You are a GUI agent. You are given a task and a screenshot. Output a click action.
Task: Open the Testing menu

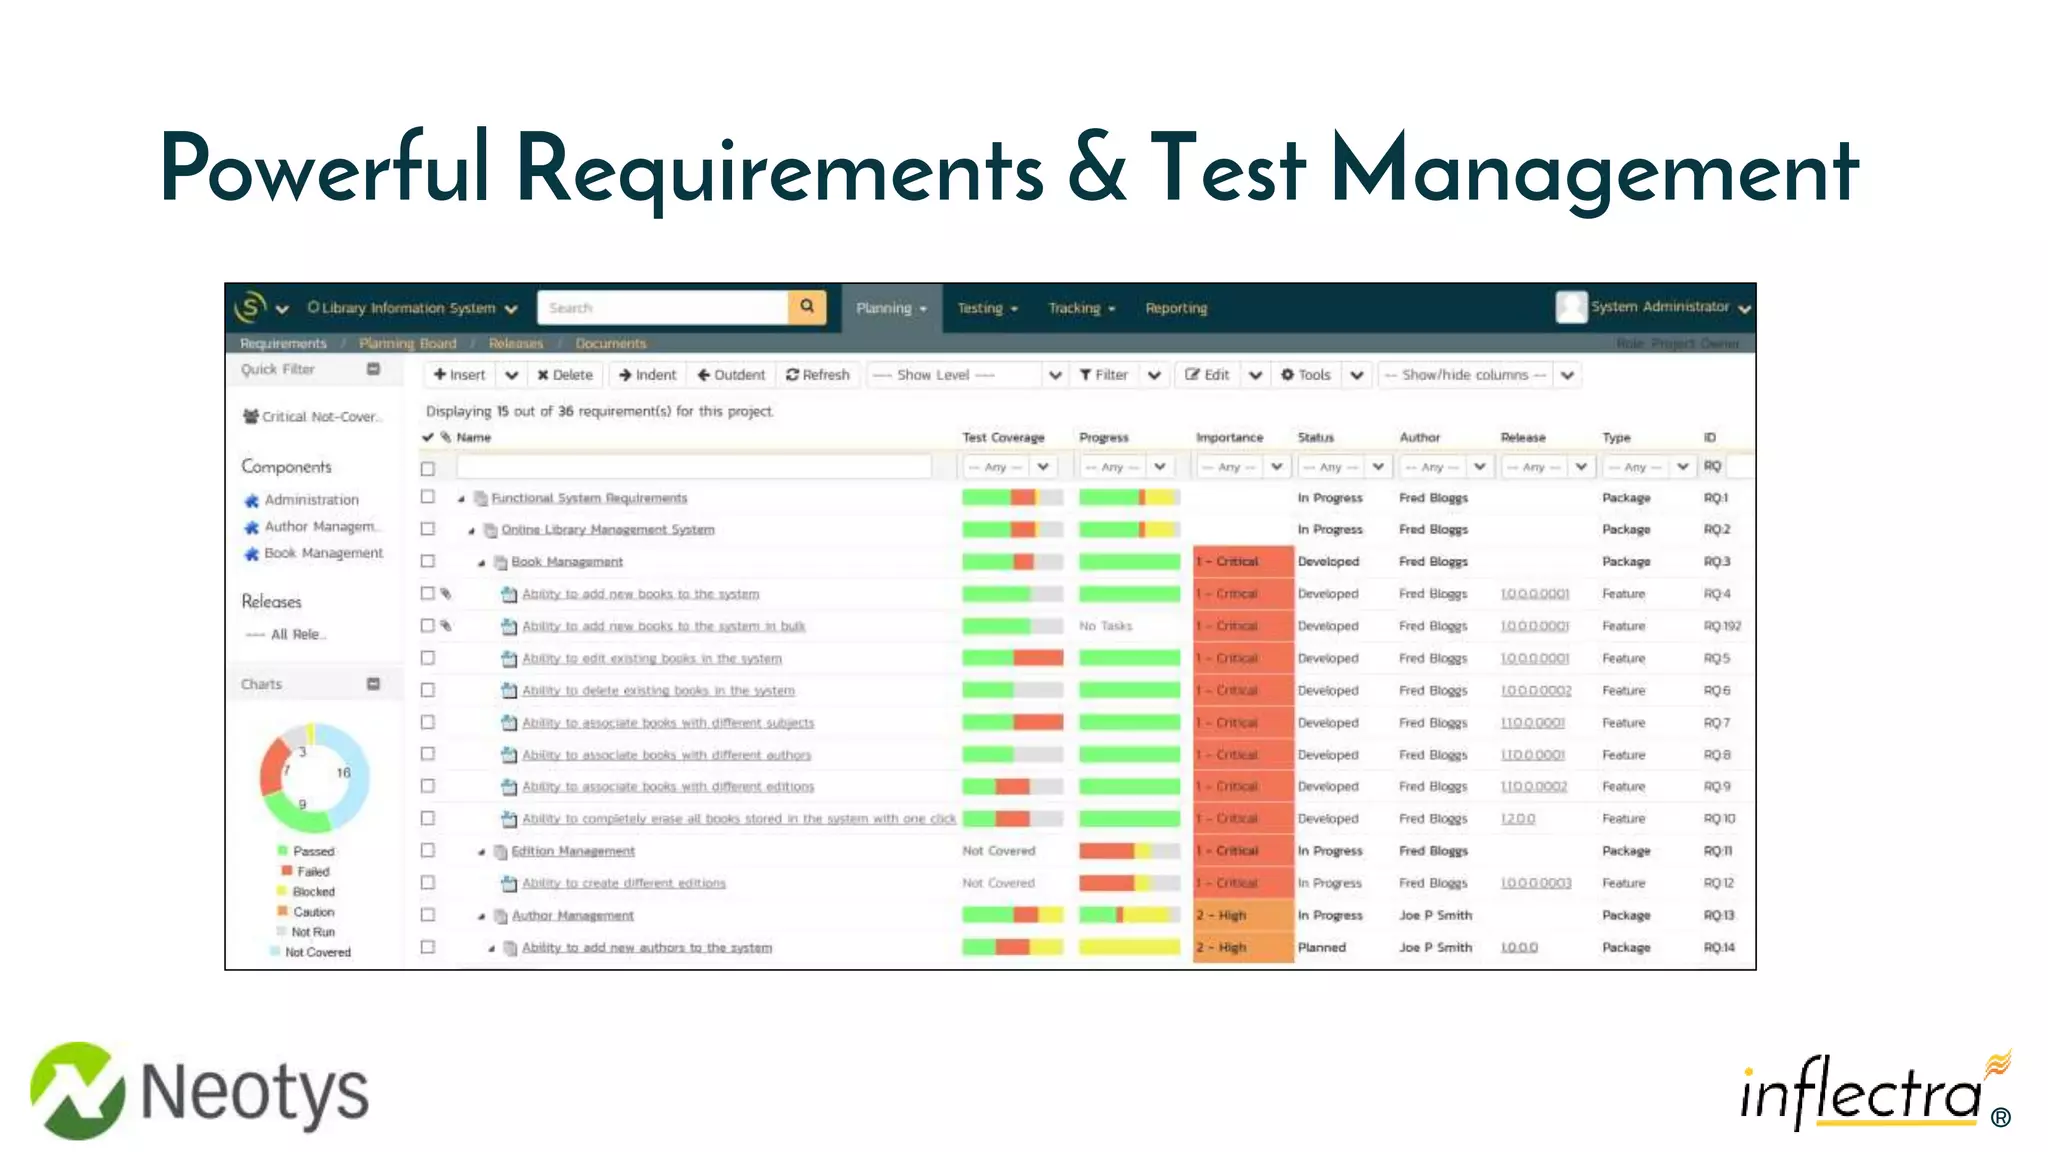987,308
